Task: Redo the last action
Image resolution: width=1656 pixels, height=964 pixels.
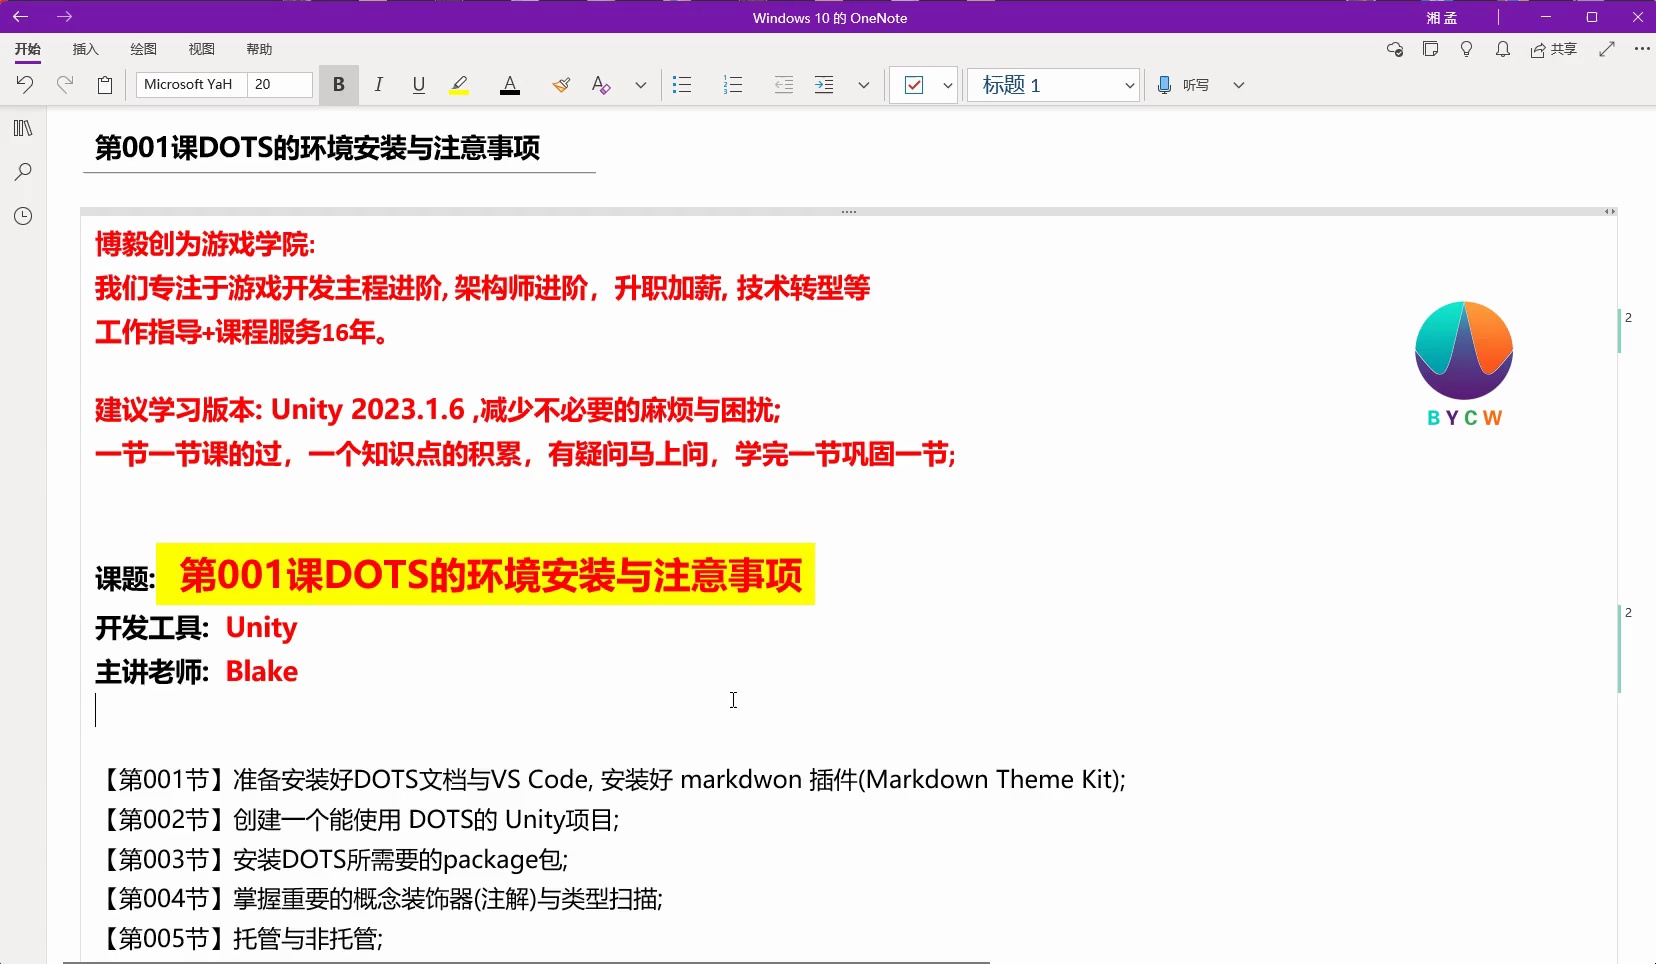Action: click(x=65, y=85)
